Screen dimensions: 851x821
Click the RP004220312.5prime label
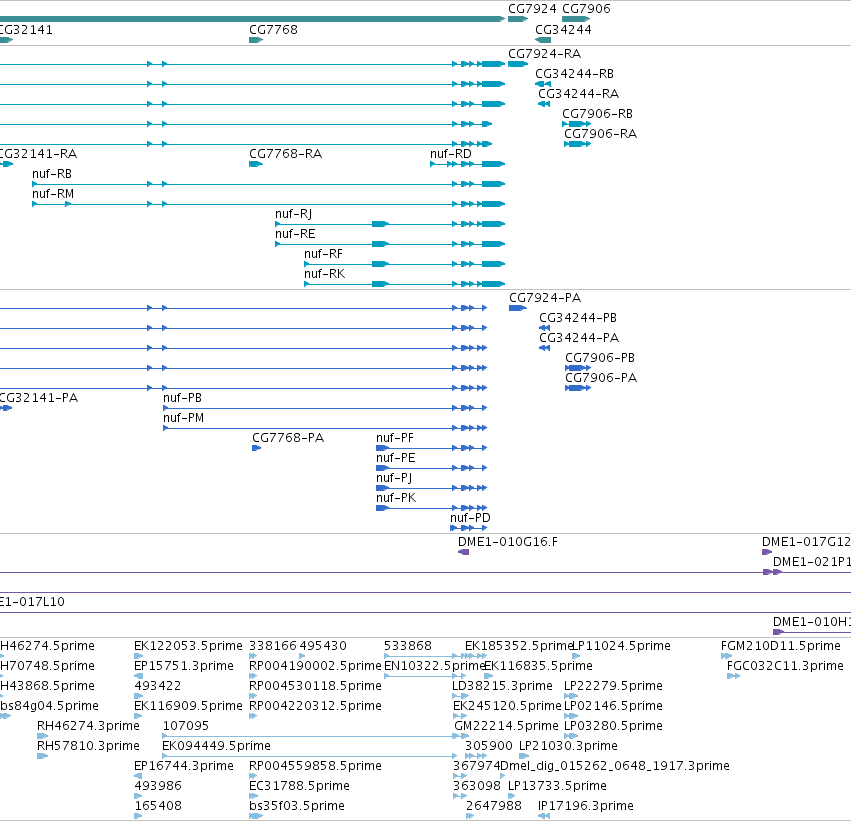(315, 706)
